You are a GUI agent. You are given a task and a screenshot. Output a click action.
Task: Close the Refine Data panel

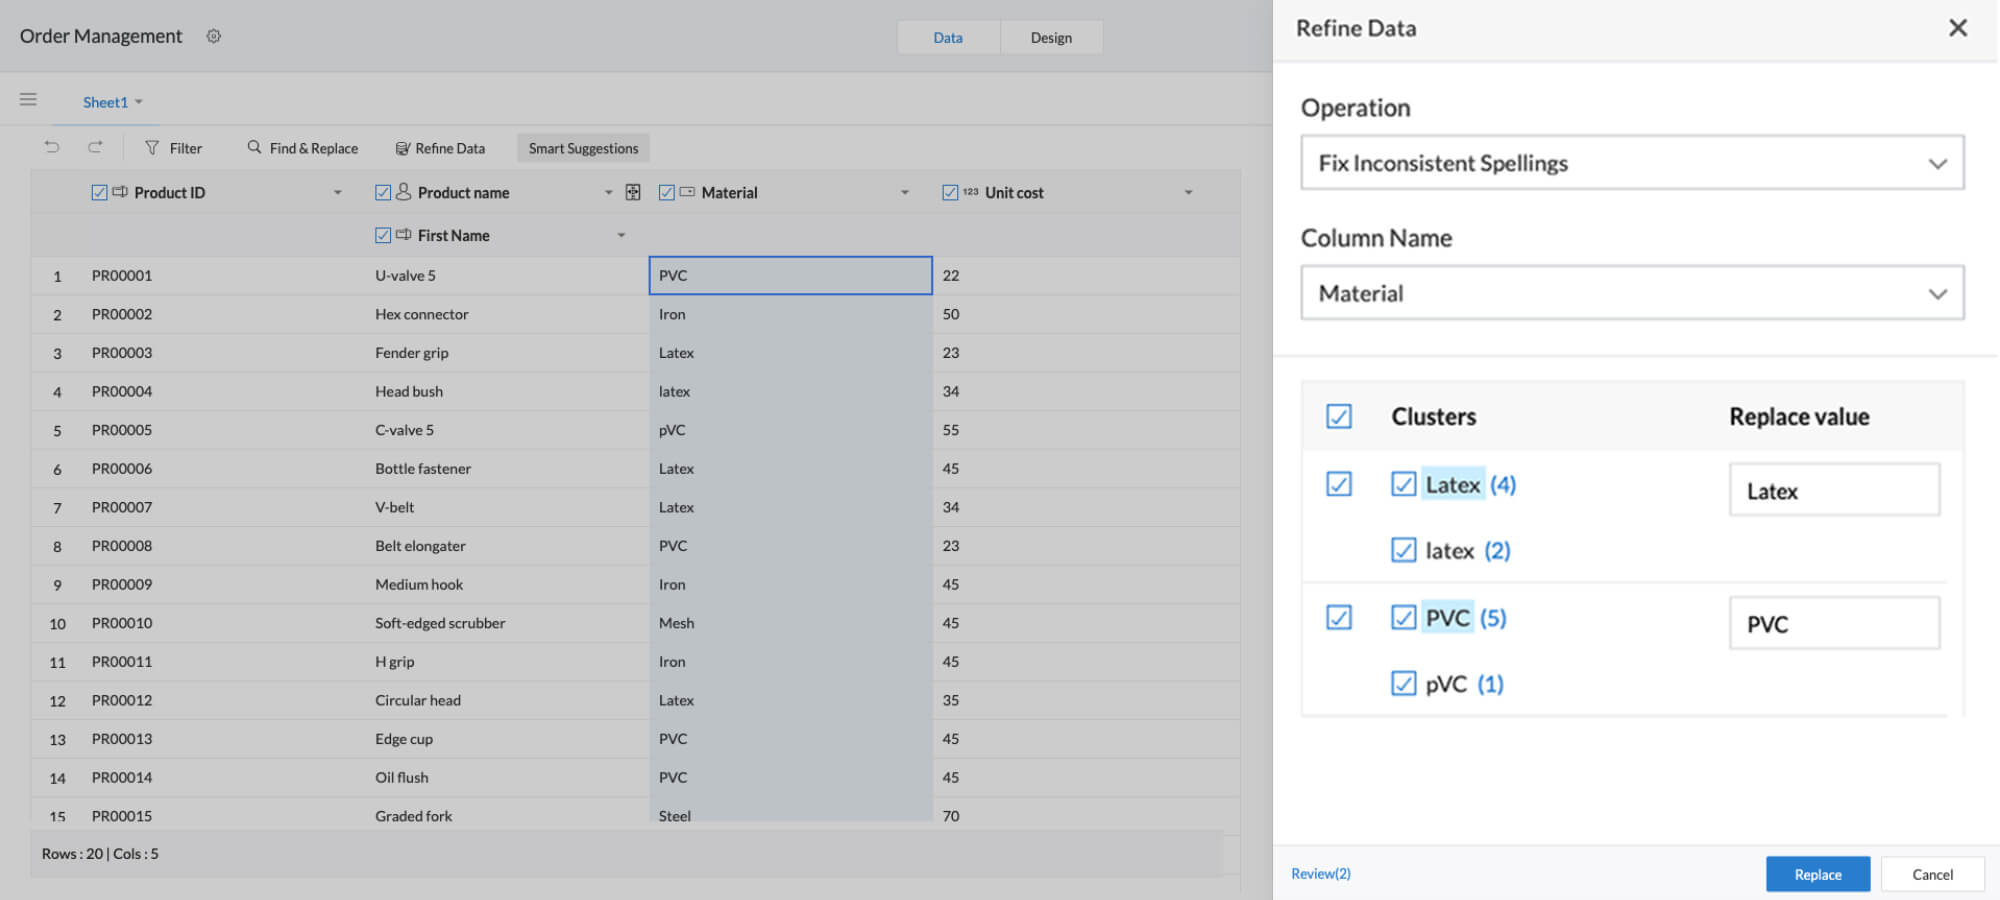coord(1957,28)
